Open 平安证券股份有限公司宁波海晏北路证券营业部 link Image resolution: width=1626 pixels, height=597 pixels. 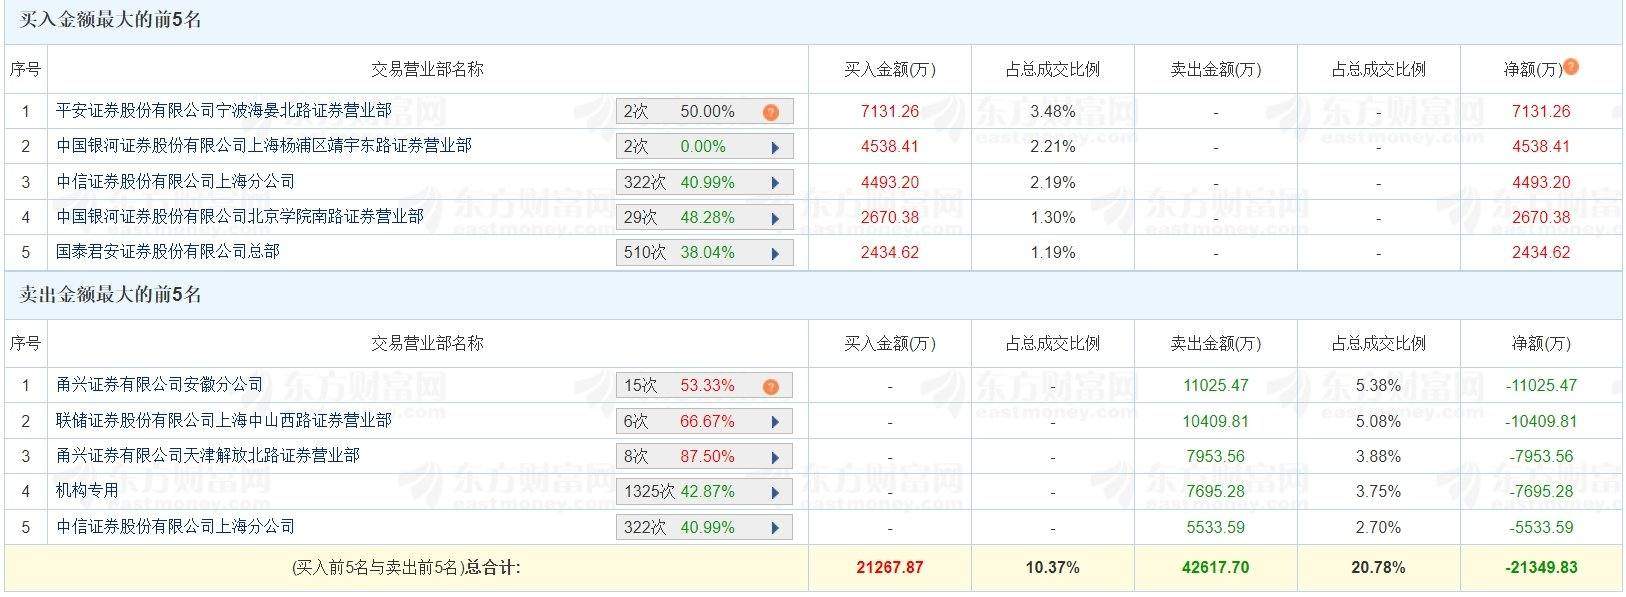point(224,111)
